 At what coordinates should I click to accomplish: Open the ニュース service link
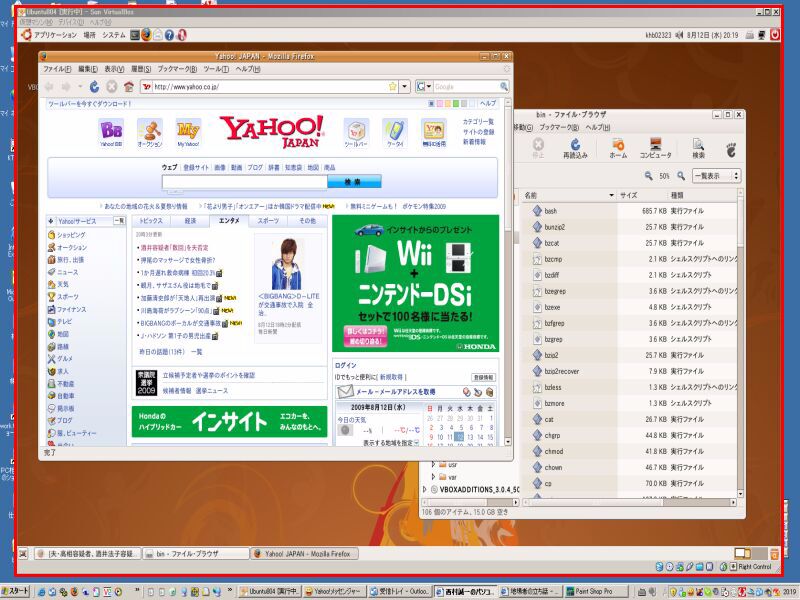[67, 272]
